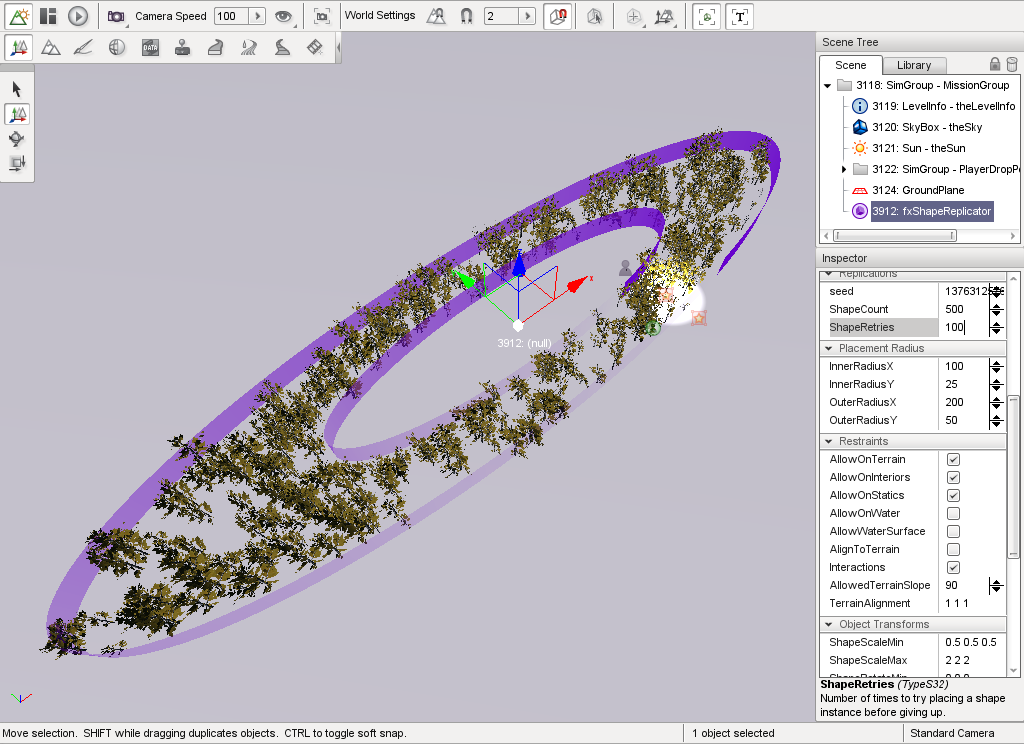The height and width of the screenshot is (744, 1024).
Task: Open the Datablock Editor
Action: coord(150,47)
